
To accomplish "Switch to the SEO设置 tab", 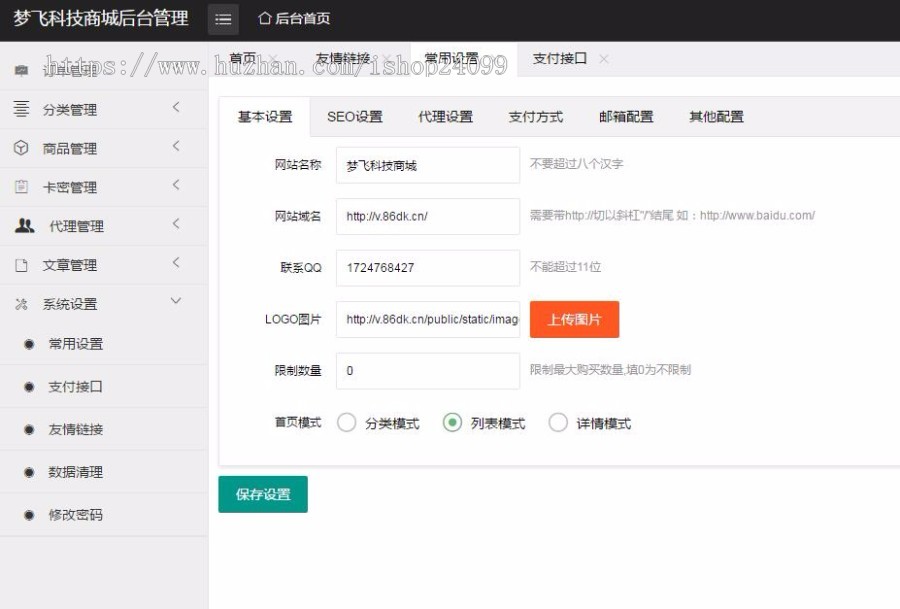I will pos(354,117).
